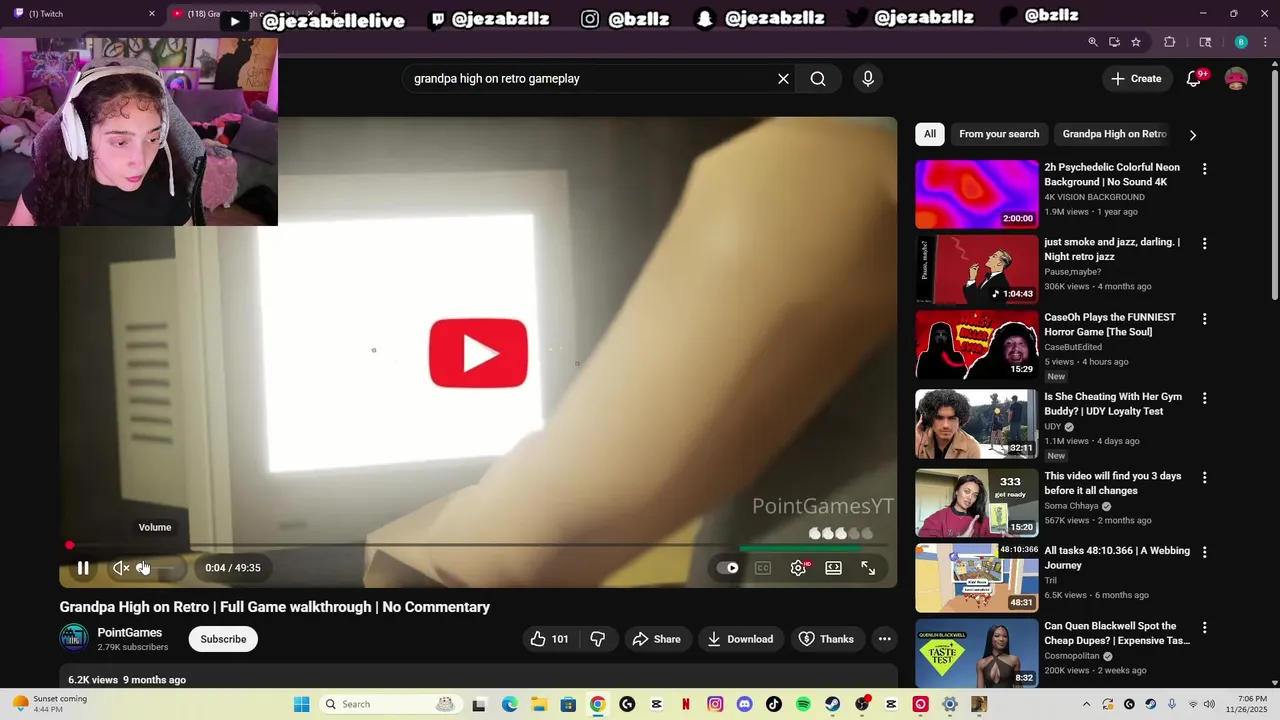Like the video with thumbs up
This screenshot has height=720, width=1280.
click(550, 639)
